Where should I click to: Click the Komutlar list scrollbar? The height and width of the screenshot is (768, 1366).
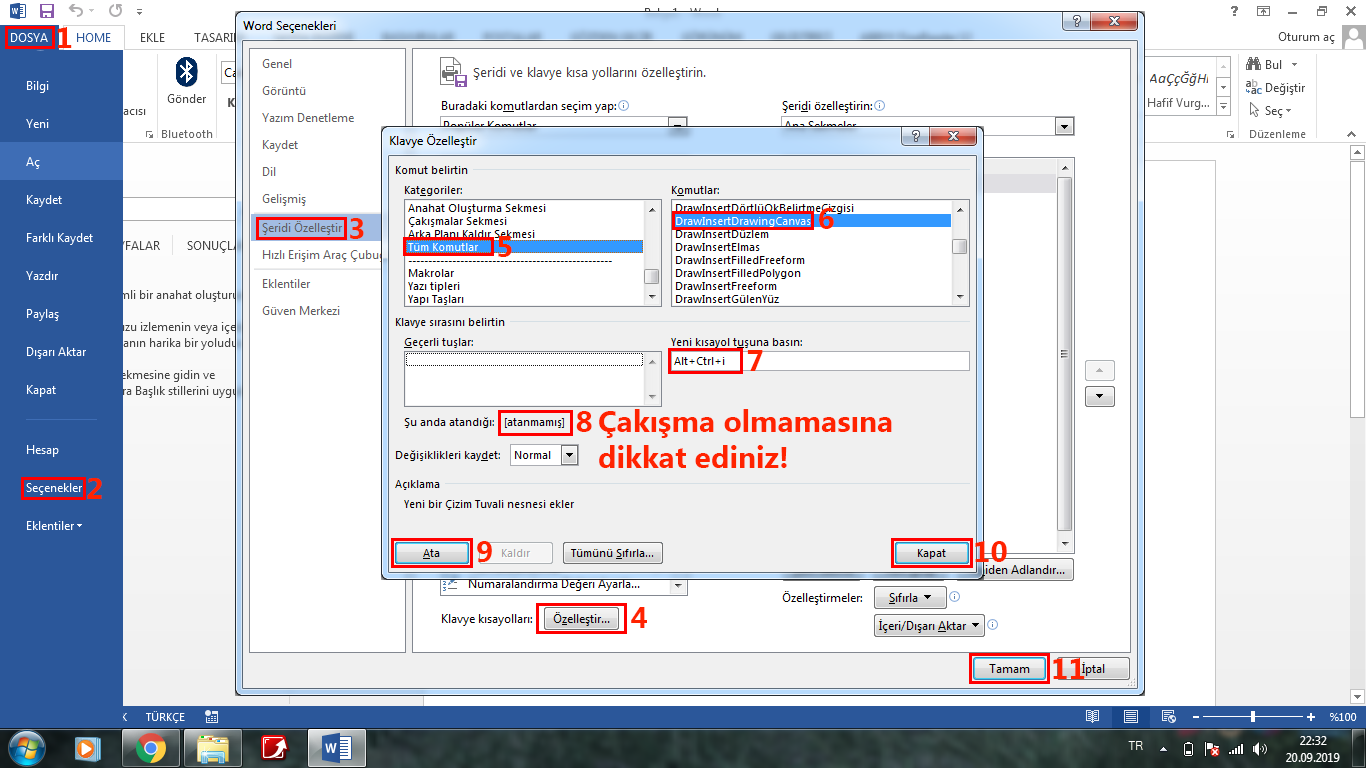[960, 254]
